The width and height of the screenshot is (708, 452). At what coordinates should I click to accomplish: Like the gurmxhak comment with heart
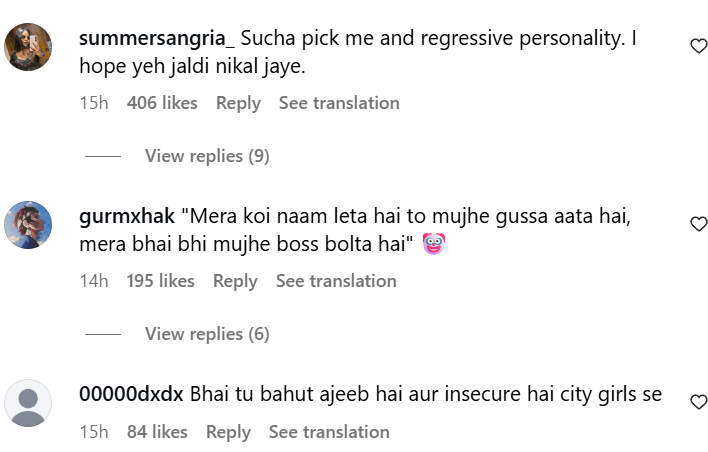point(699,224)
